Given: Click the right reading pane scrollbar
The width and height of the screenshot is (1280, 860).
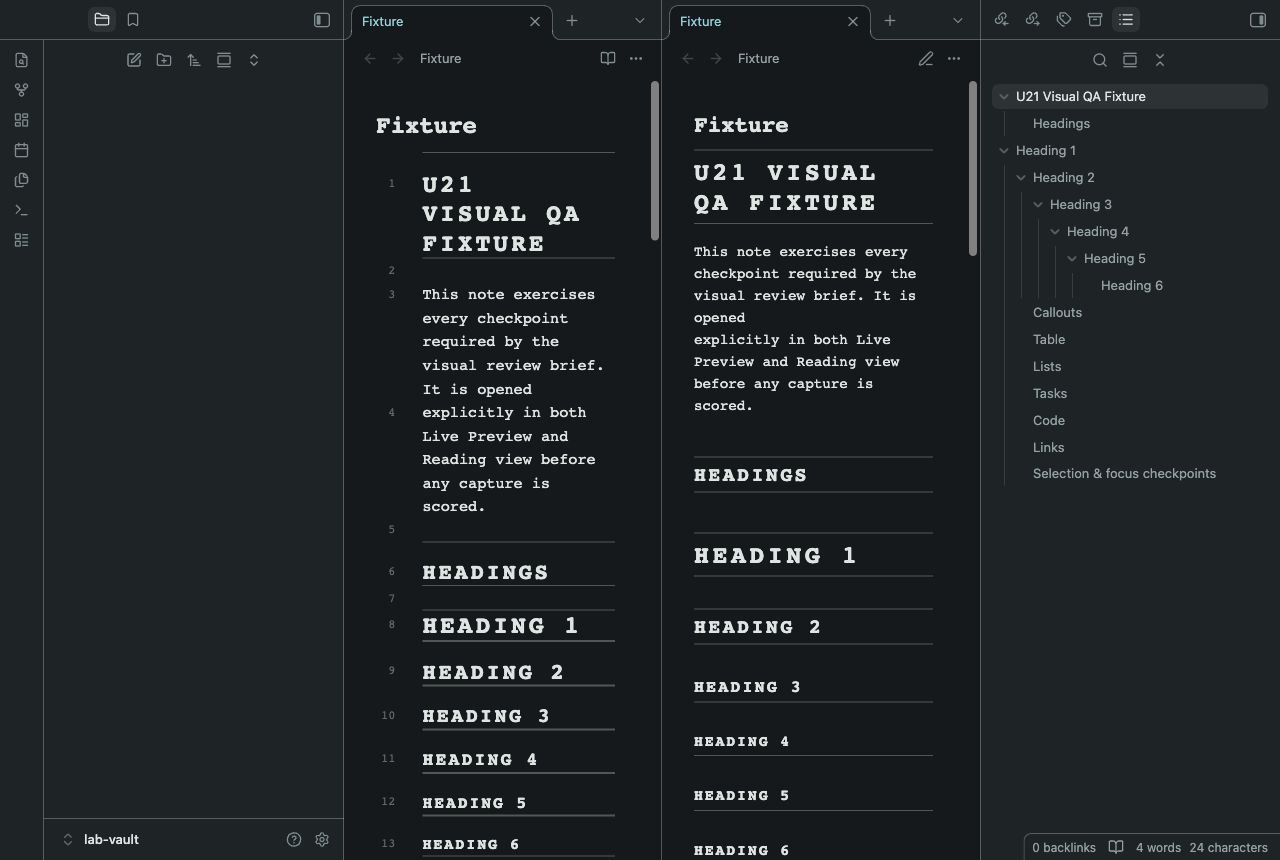Looking at the screenshot, I should pyautogui.click(x=973, y=169).
